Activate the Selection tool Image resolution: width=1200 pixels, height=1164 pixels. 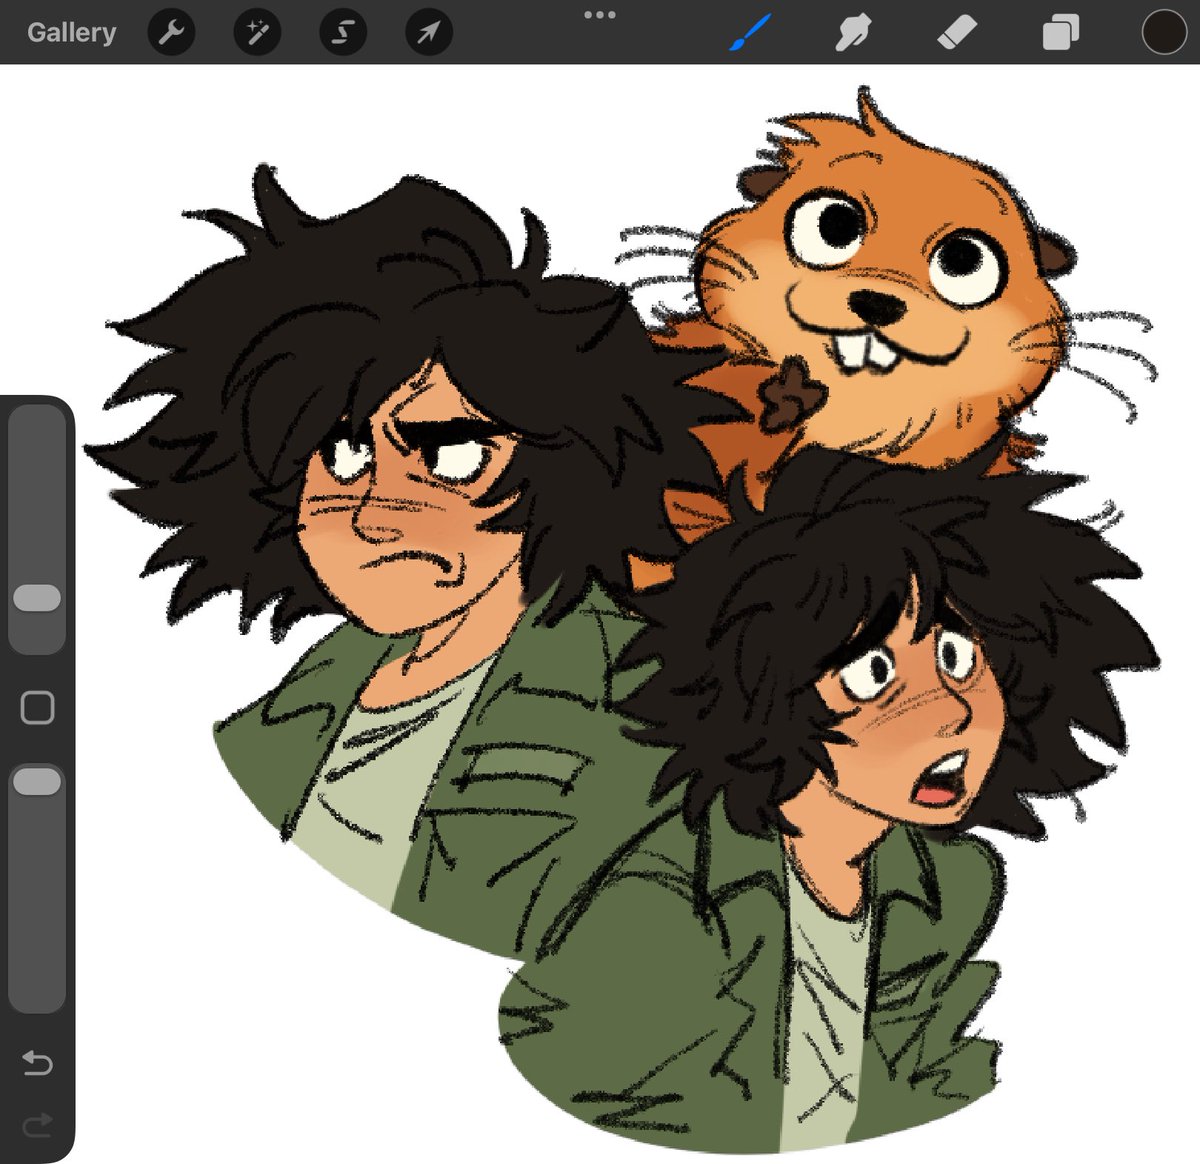[x=343, y=33]
